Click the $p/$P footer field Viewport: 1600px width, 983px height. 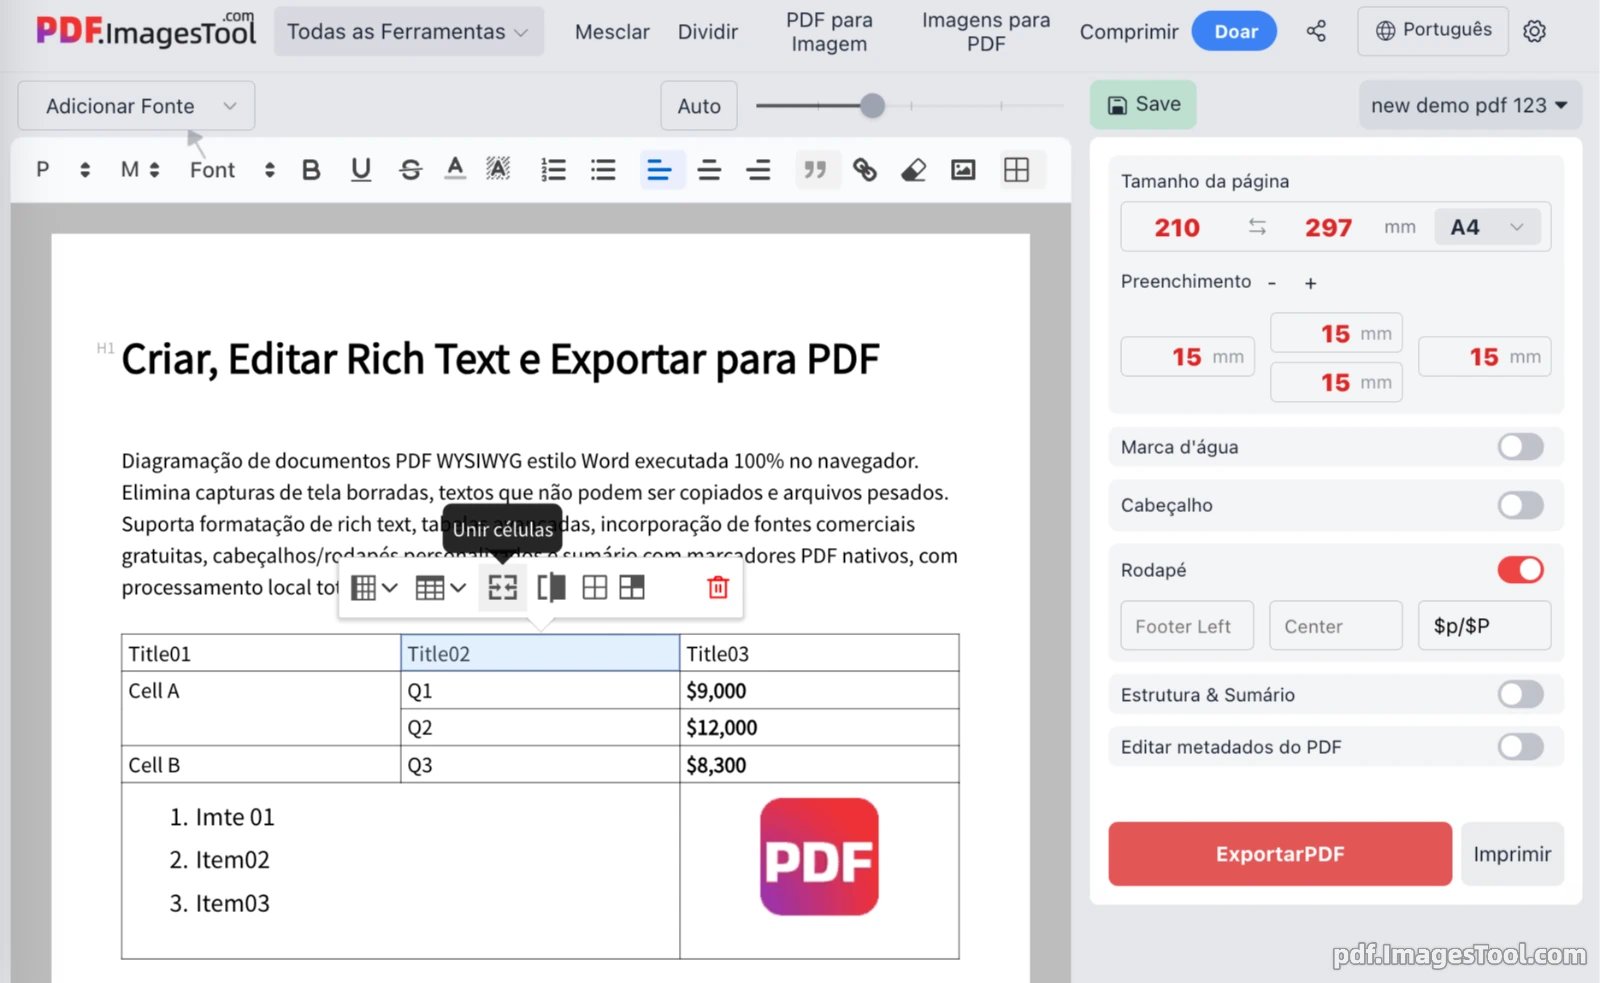(1484, 626)
